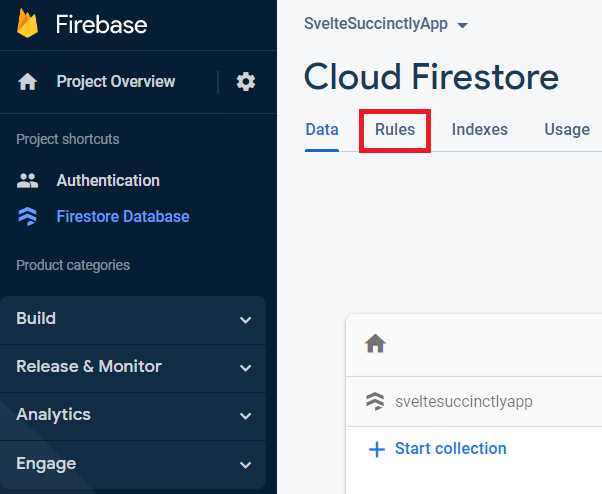
Task: Switch to the Indexes tab
Action: click(x=480, y=130)
